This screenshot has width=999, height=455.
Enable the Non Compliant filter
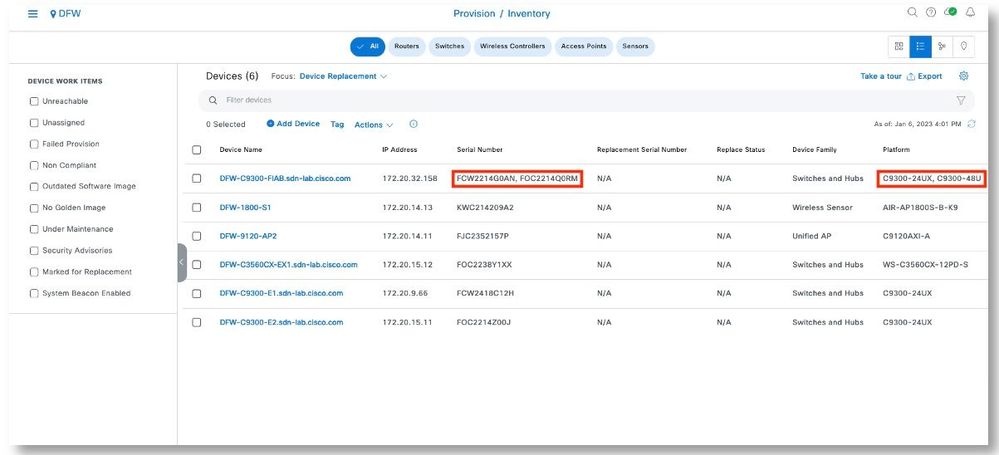pyautogui.click(x=34, y=165)
